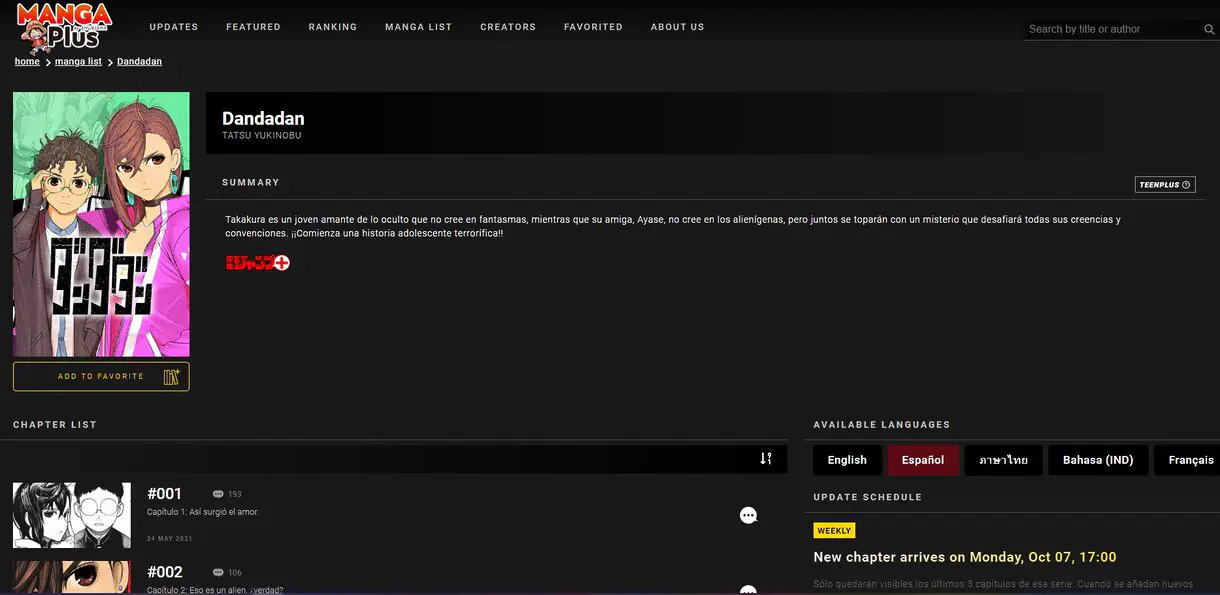Open the Updates menu
Viewport: 1220px width, 595px height.
pos(174,27)
